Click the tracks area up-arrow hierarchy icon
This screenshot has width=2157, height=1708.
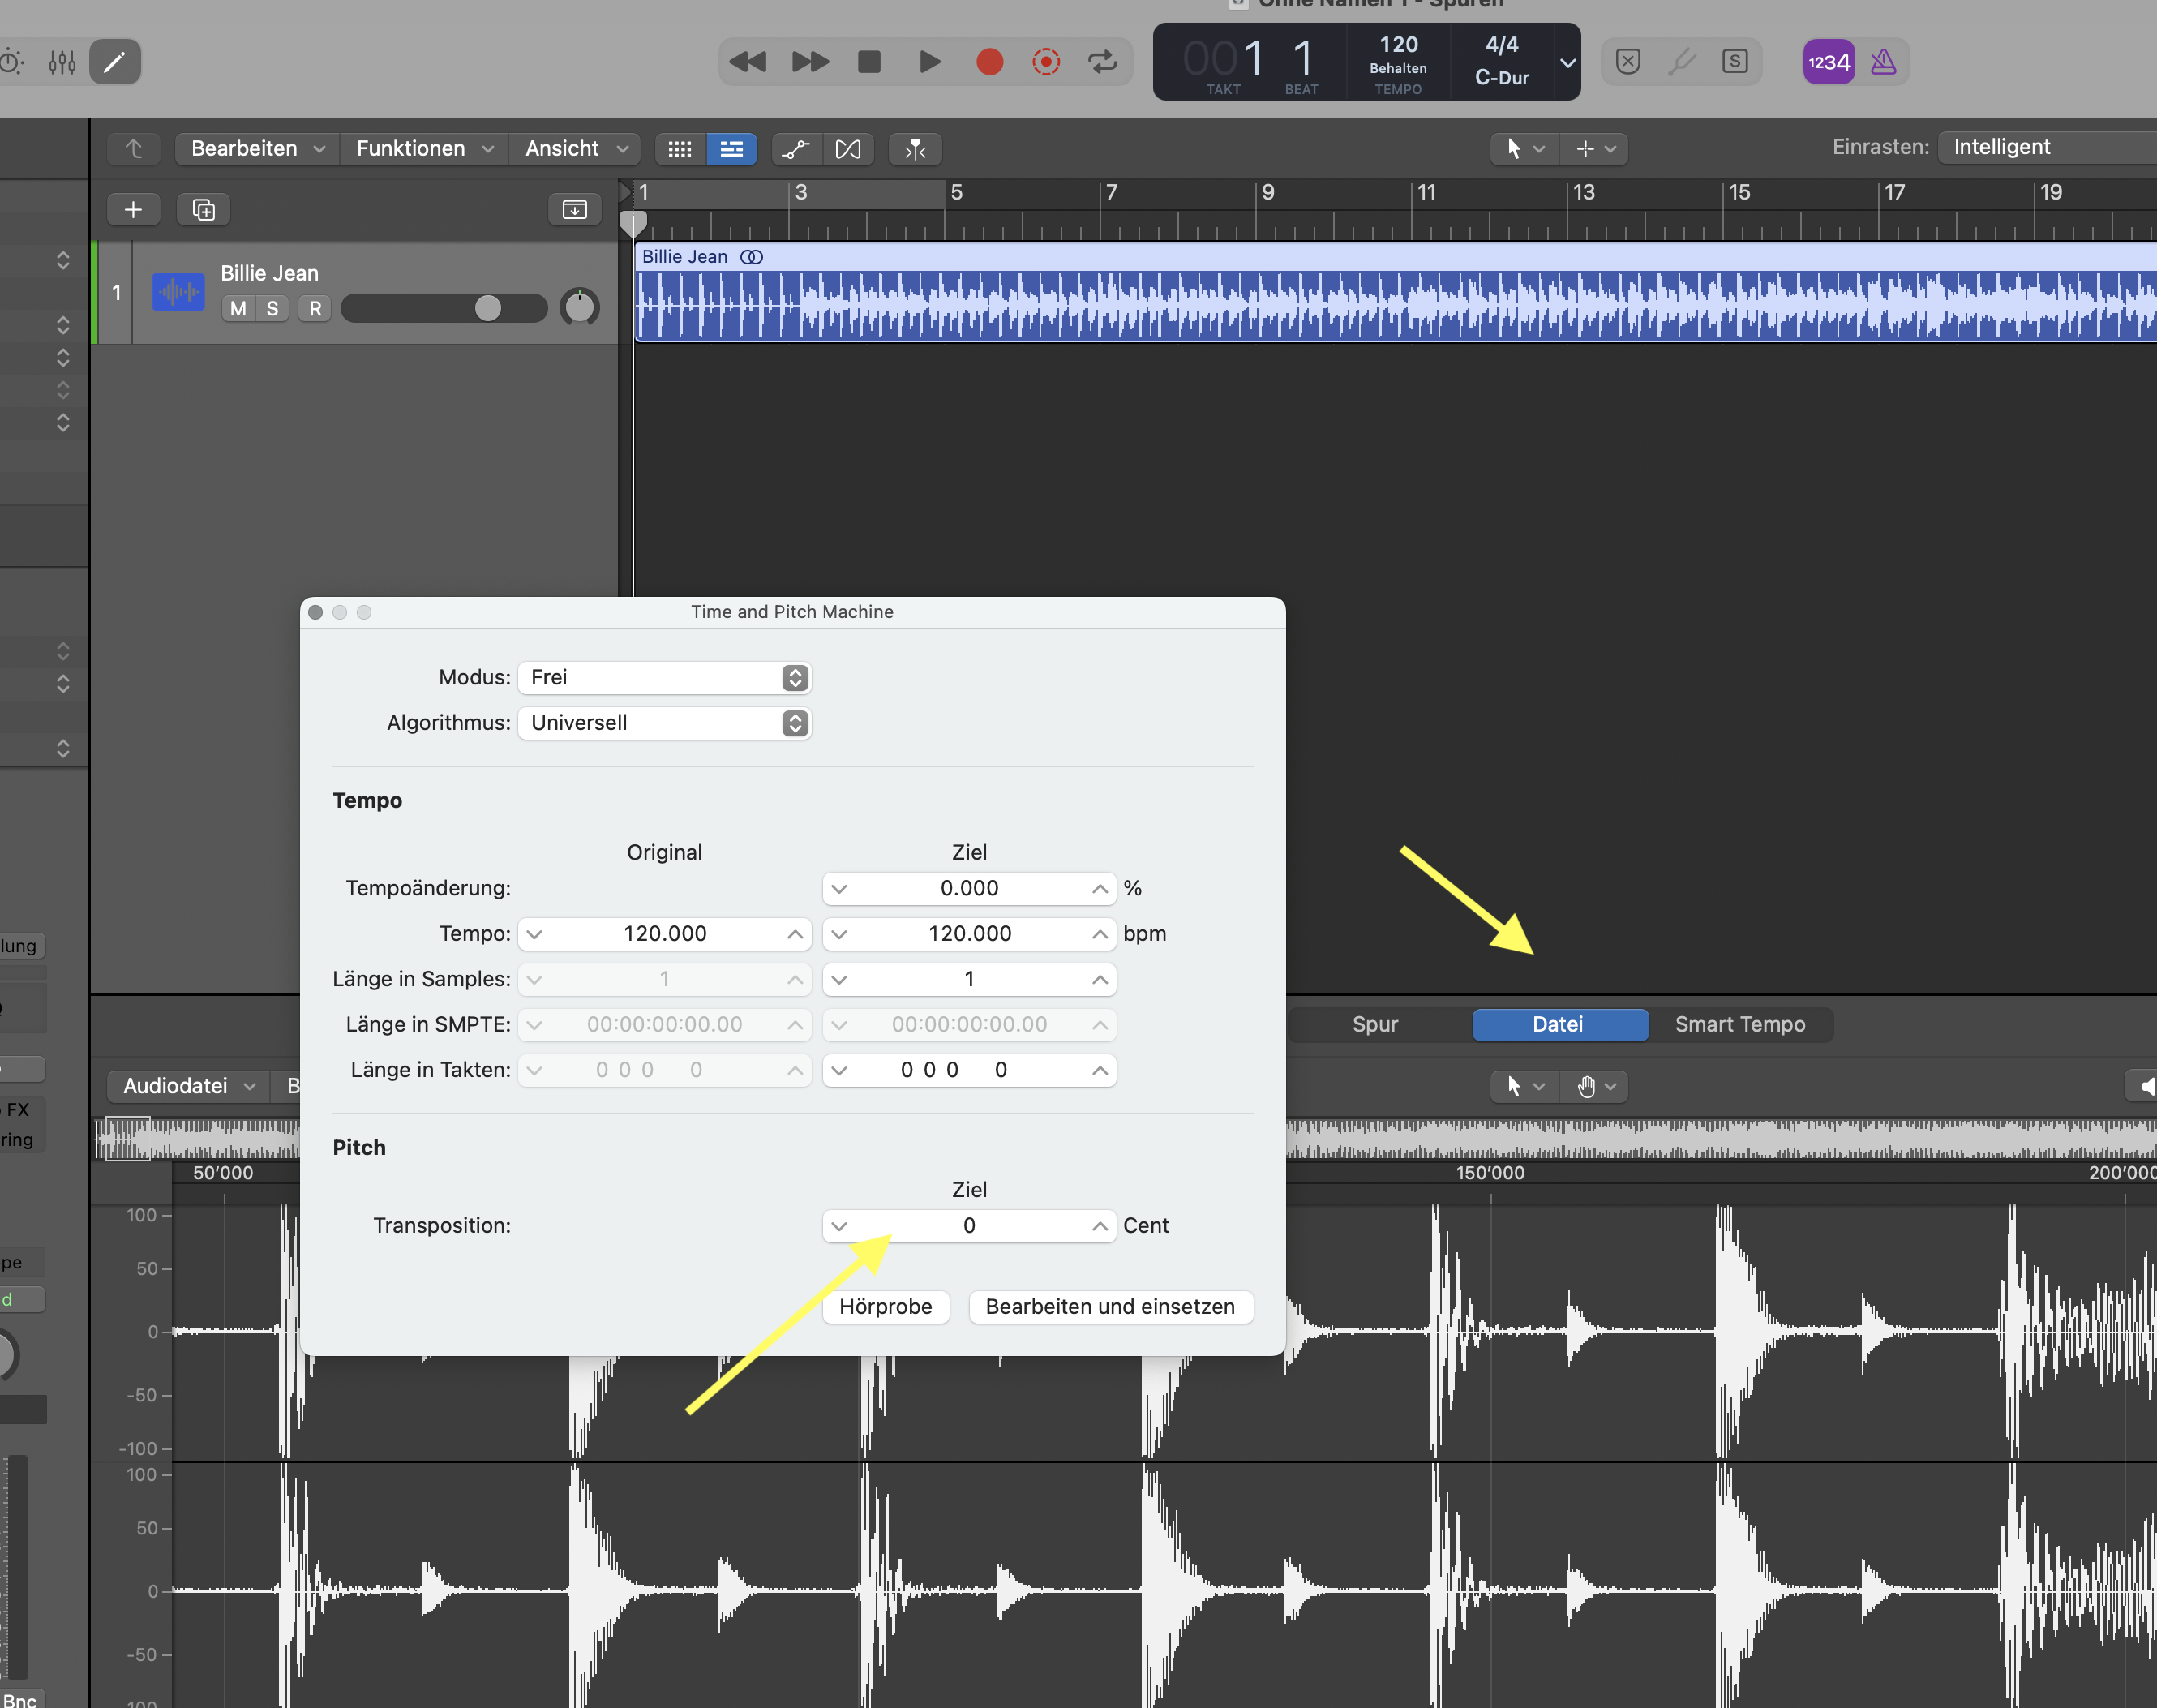(x=134, y=149)
